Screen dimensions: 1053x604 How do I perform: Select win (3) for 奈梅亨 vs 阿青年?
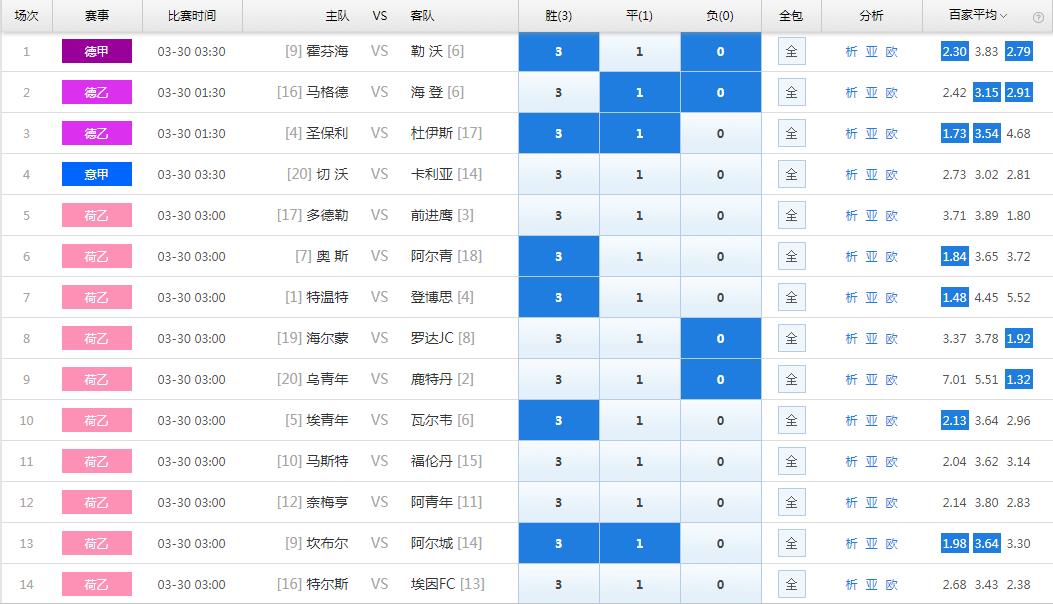pyautogui.click(x=559, y=503)
